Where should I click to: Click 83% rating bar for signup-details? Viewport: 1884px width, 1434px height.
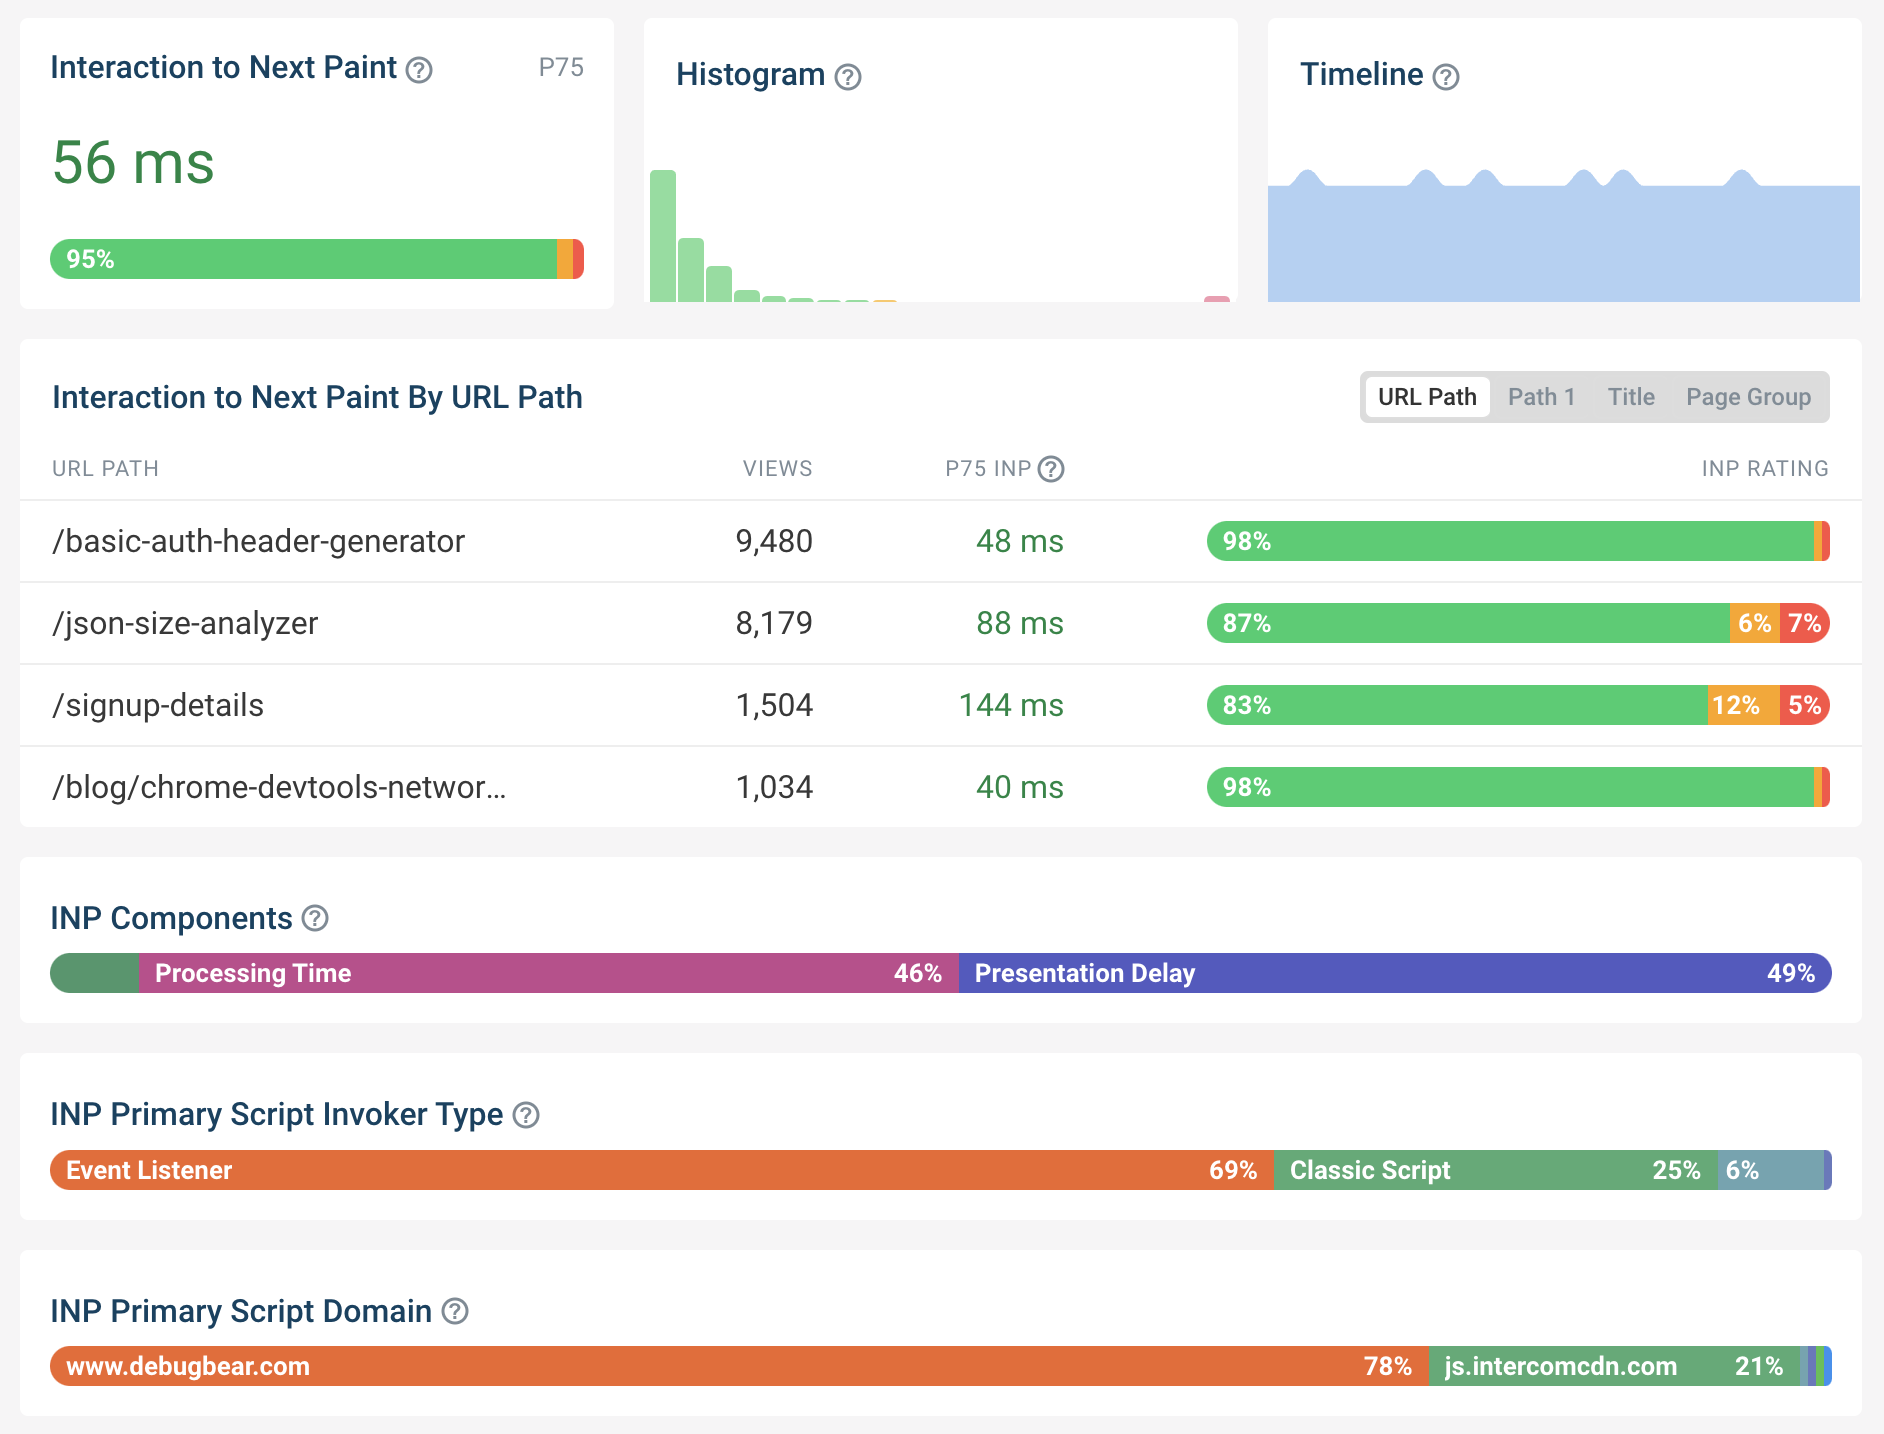click(1457, 705)
